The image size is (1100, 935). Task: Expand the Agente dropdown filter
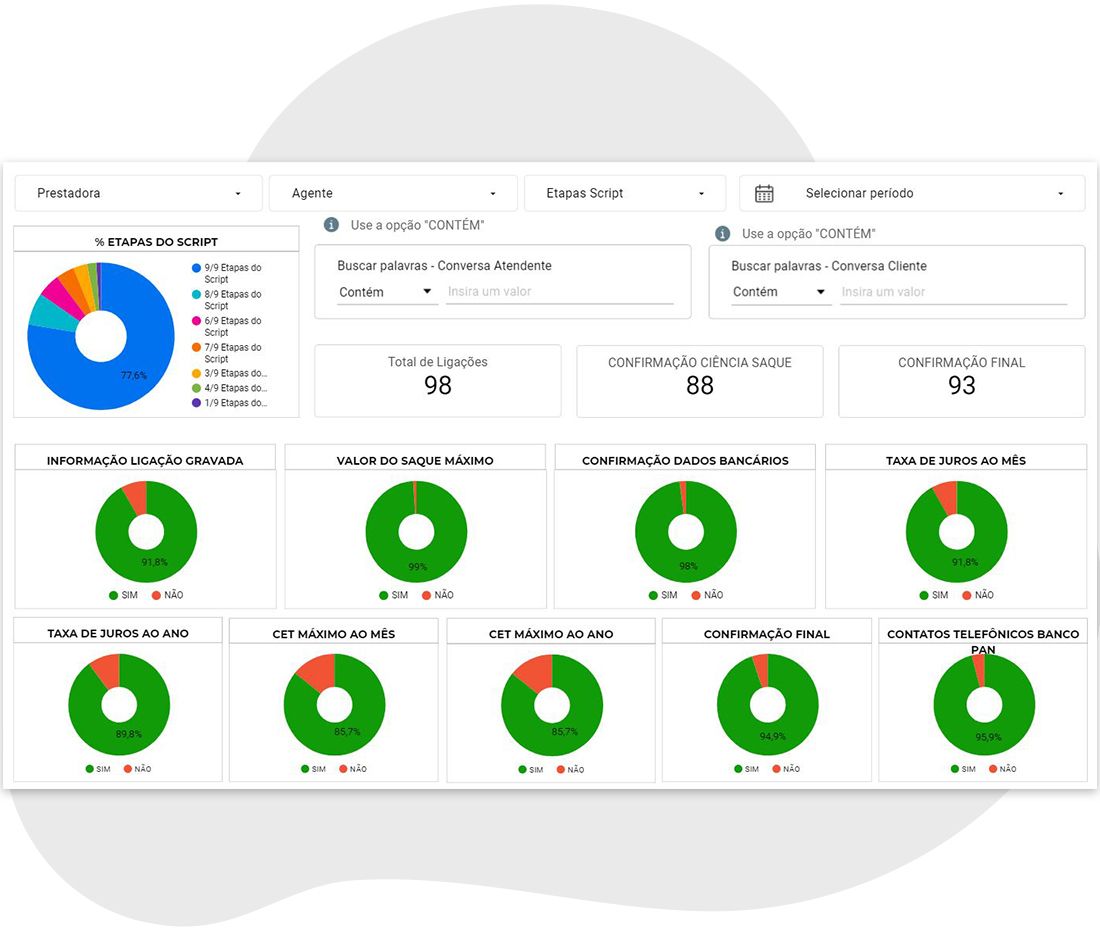click(394, 193)
